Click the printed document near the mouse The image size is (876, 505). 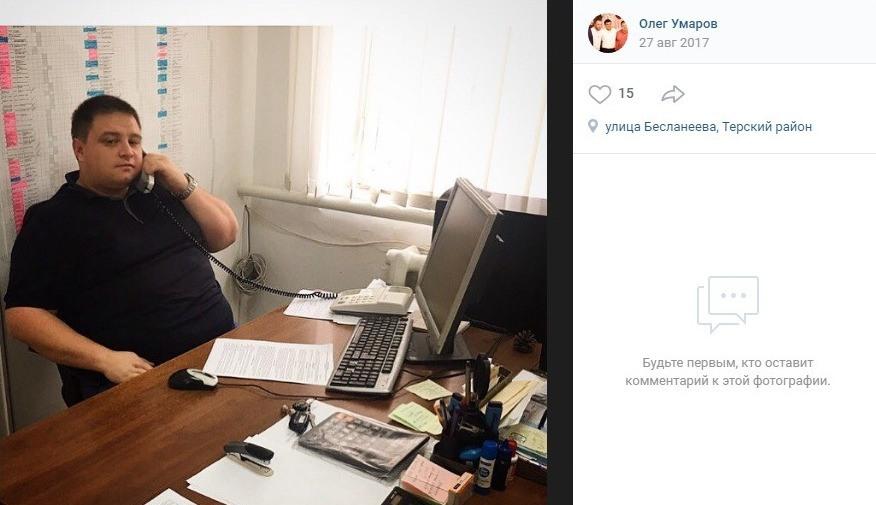(270, 361)
